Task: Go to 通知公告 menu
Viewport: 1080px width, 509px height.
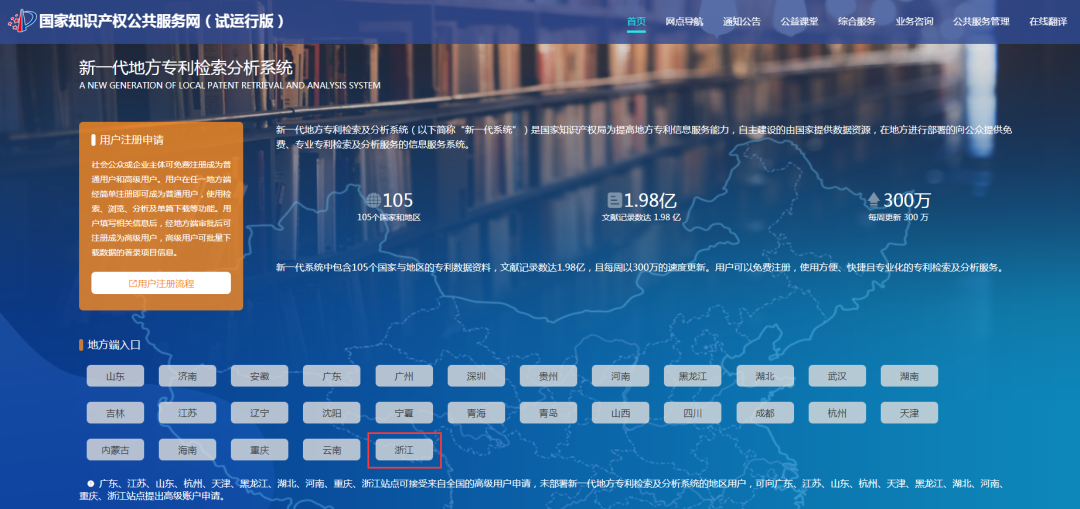Action: point(742,21)
